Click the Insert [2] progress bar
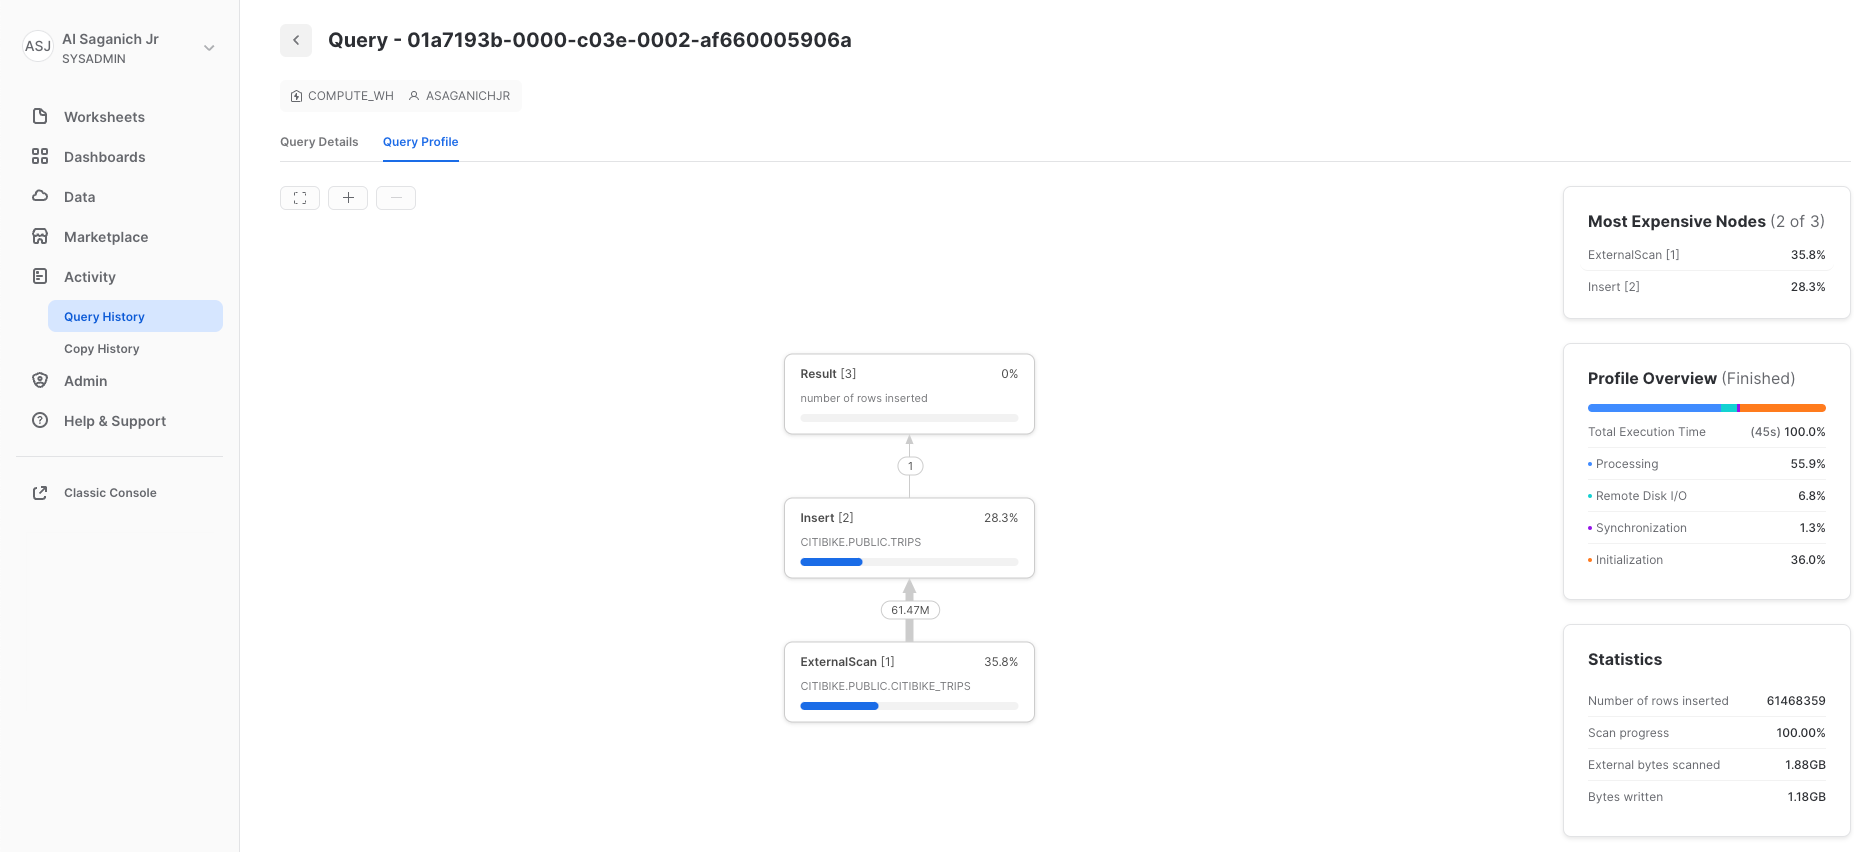1854x852 pixels. click(x=908, y=562)
